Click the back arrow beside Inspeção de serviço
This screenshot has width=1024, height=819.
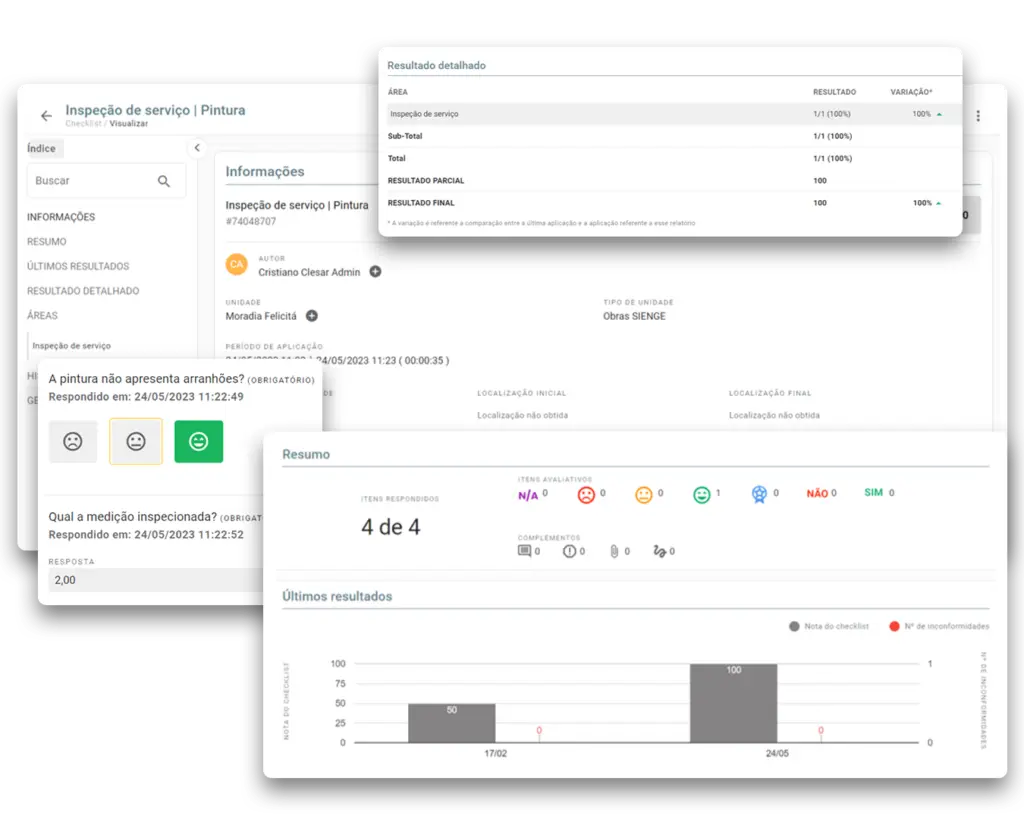[46, 116]
